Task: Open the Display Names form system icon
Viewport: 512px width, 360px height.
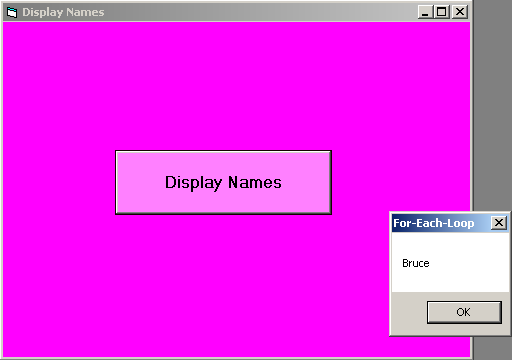Action: click(12, 12)
